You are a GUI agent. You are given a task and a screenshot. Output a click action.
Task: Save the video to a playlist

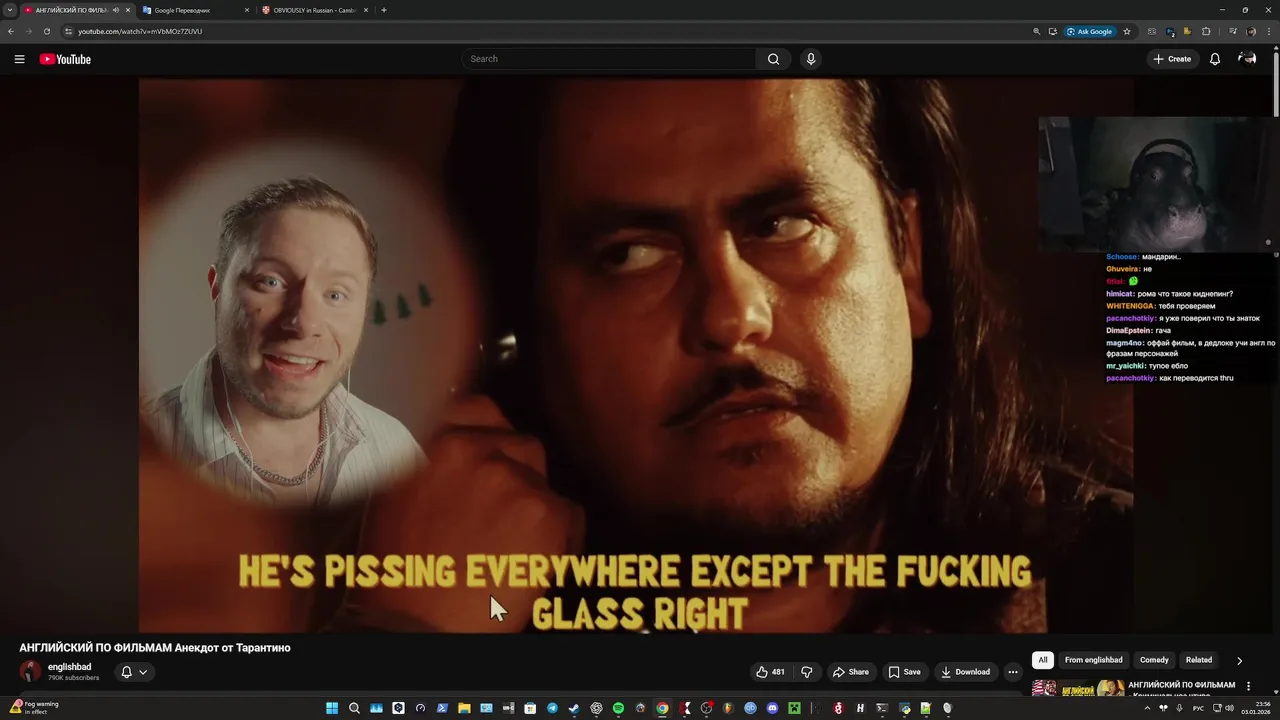click(905, 672)
